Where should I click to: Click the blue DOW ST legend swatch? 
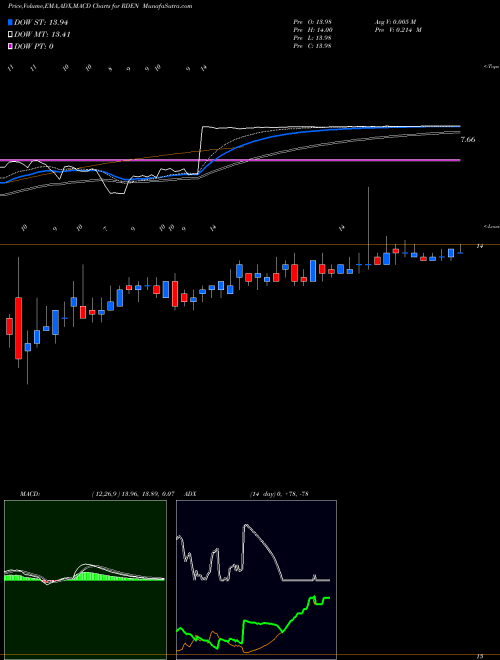(10, 22)
